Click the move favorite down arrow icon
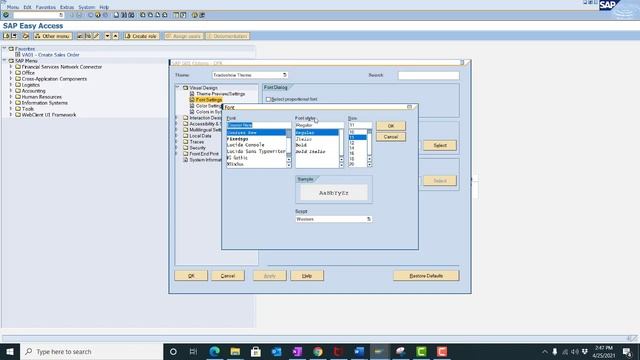The height and width of the screenshot is (360, 640). coord(107,36)
